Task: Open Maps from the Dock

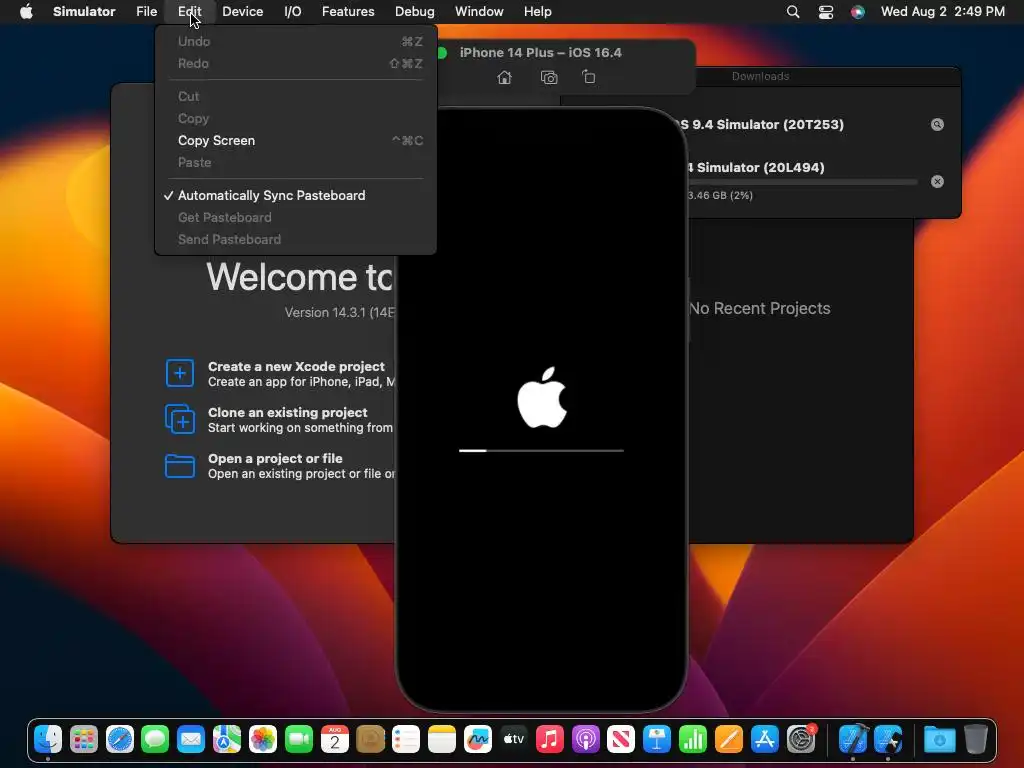Action: [227, 739]
